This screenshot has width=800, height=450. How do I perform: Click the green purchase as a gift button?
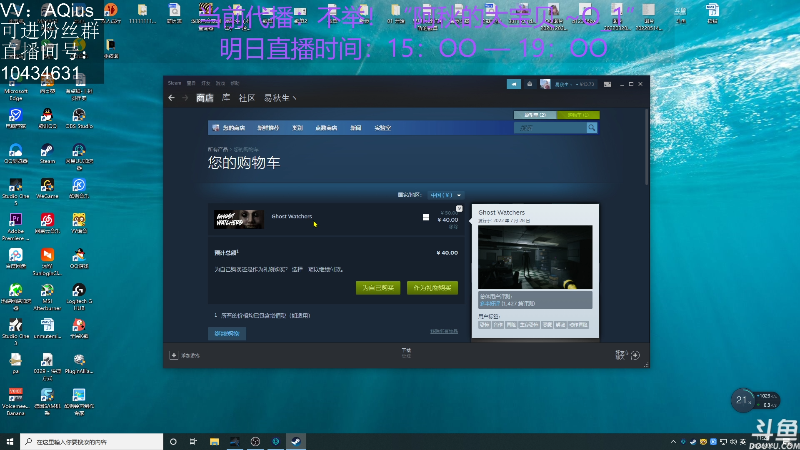pos(432,288)
